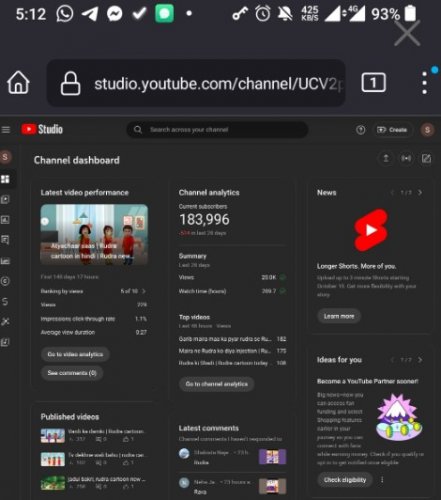The height and width of the screenshot is (500, 441).
Task: Open third published video thumbnail
Action: coord(53,483)
